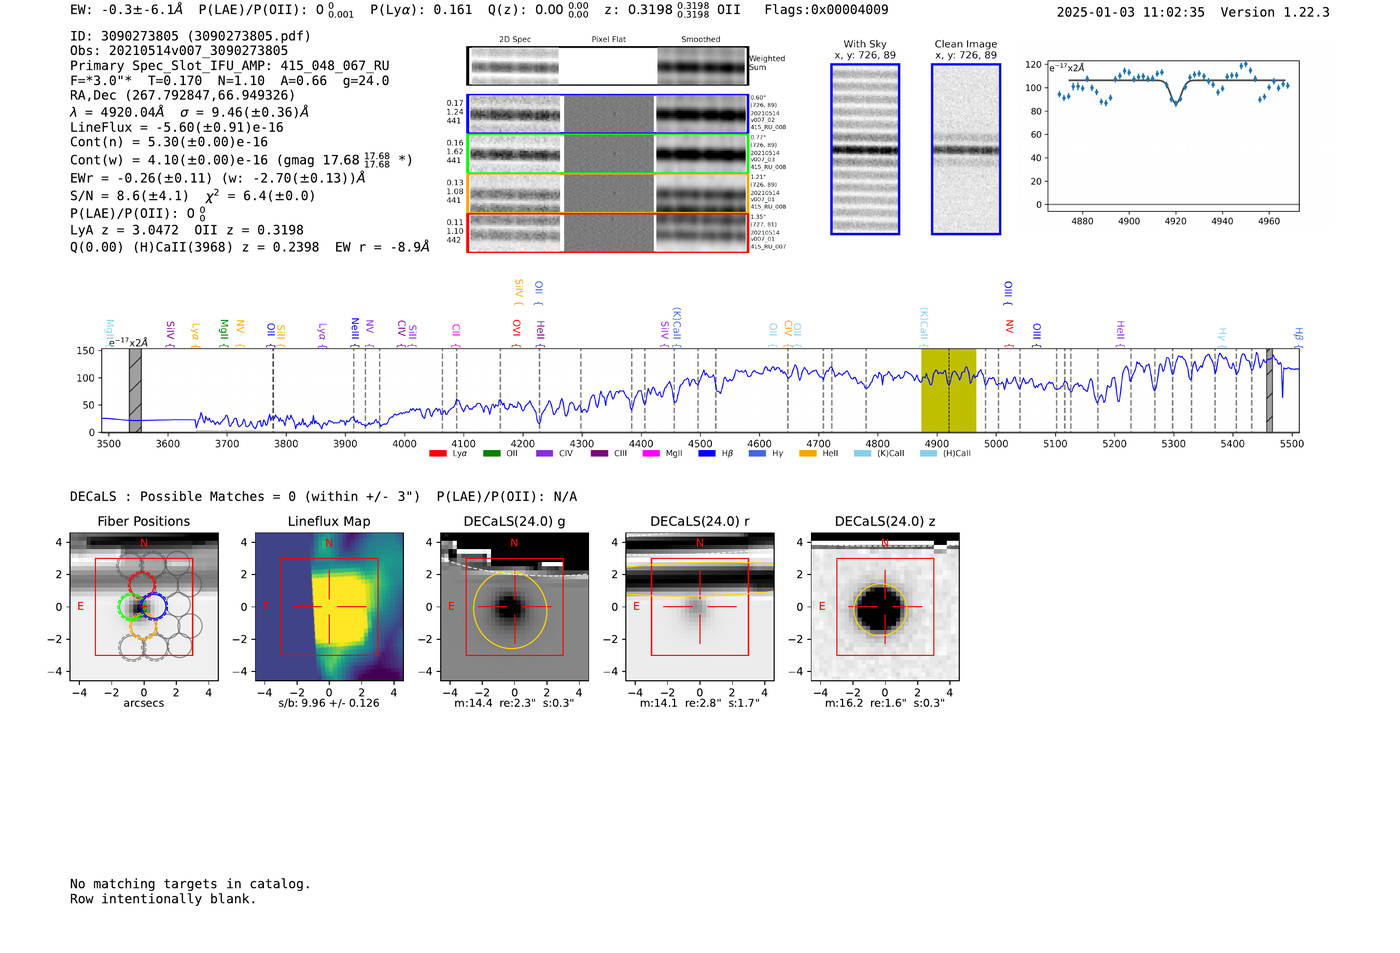Click the Clean Image 2D cutout
Image resolution: width=1400 pixels, height=953 pixels.
966,149
